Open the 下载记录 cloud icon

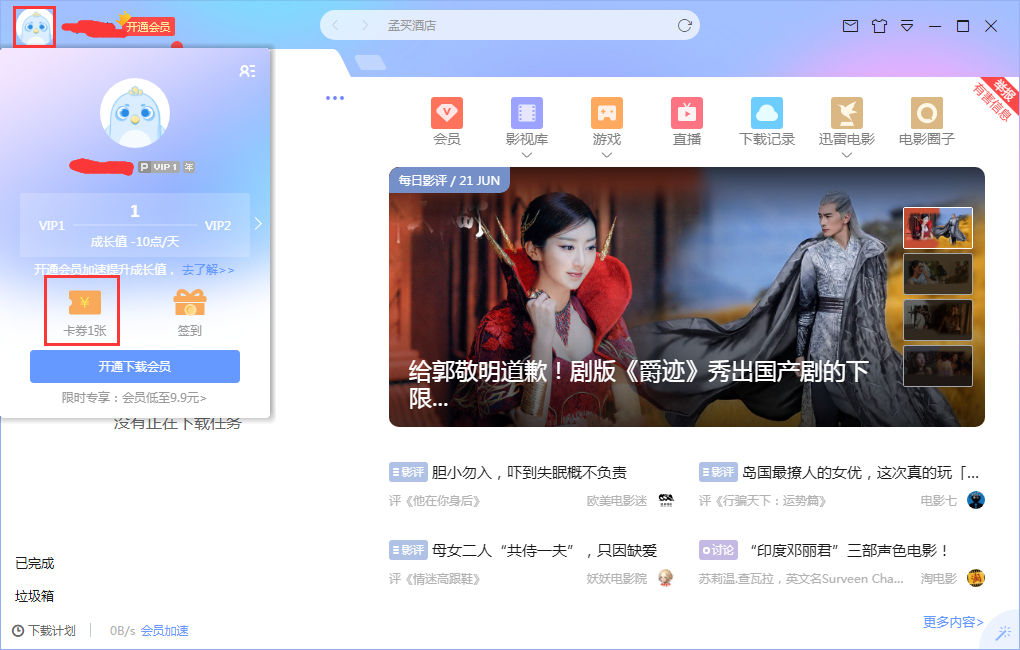pos(767,113)
